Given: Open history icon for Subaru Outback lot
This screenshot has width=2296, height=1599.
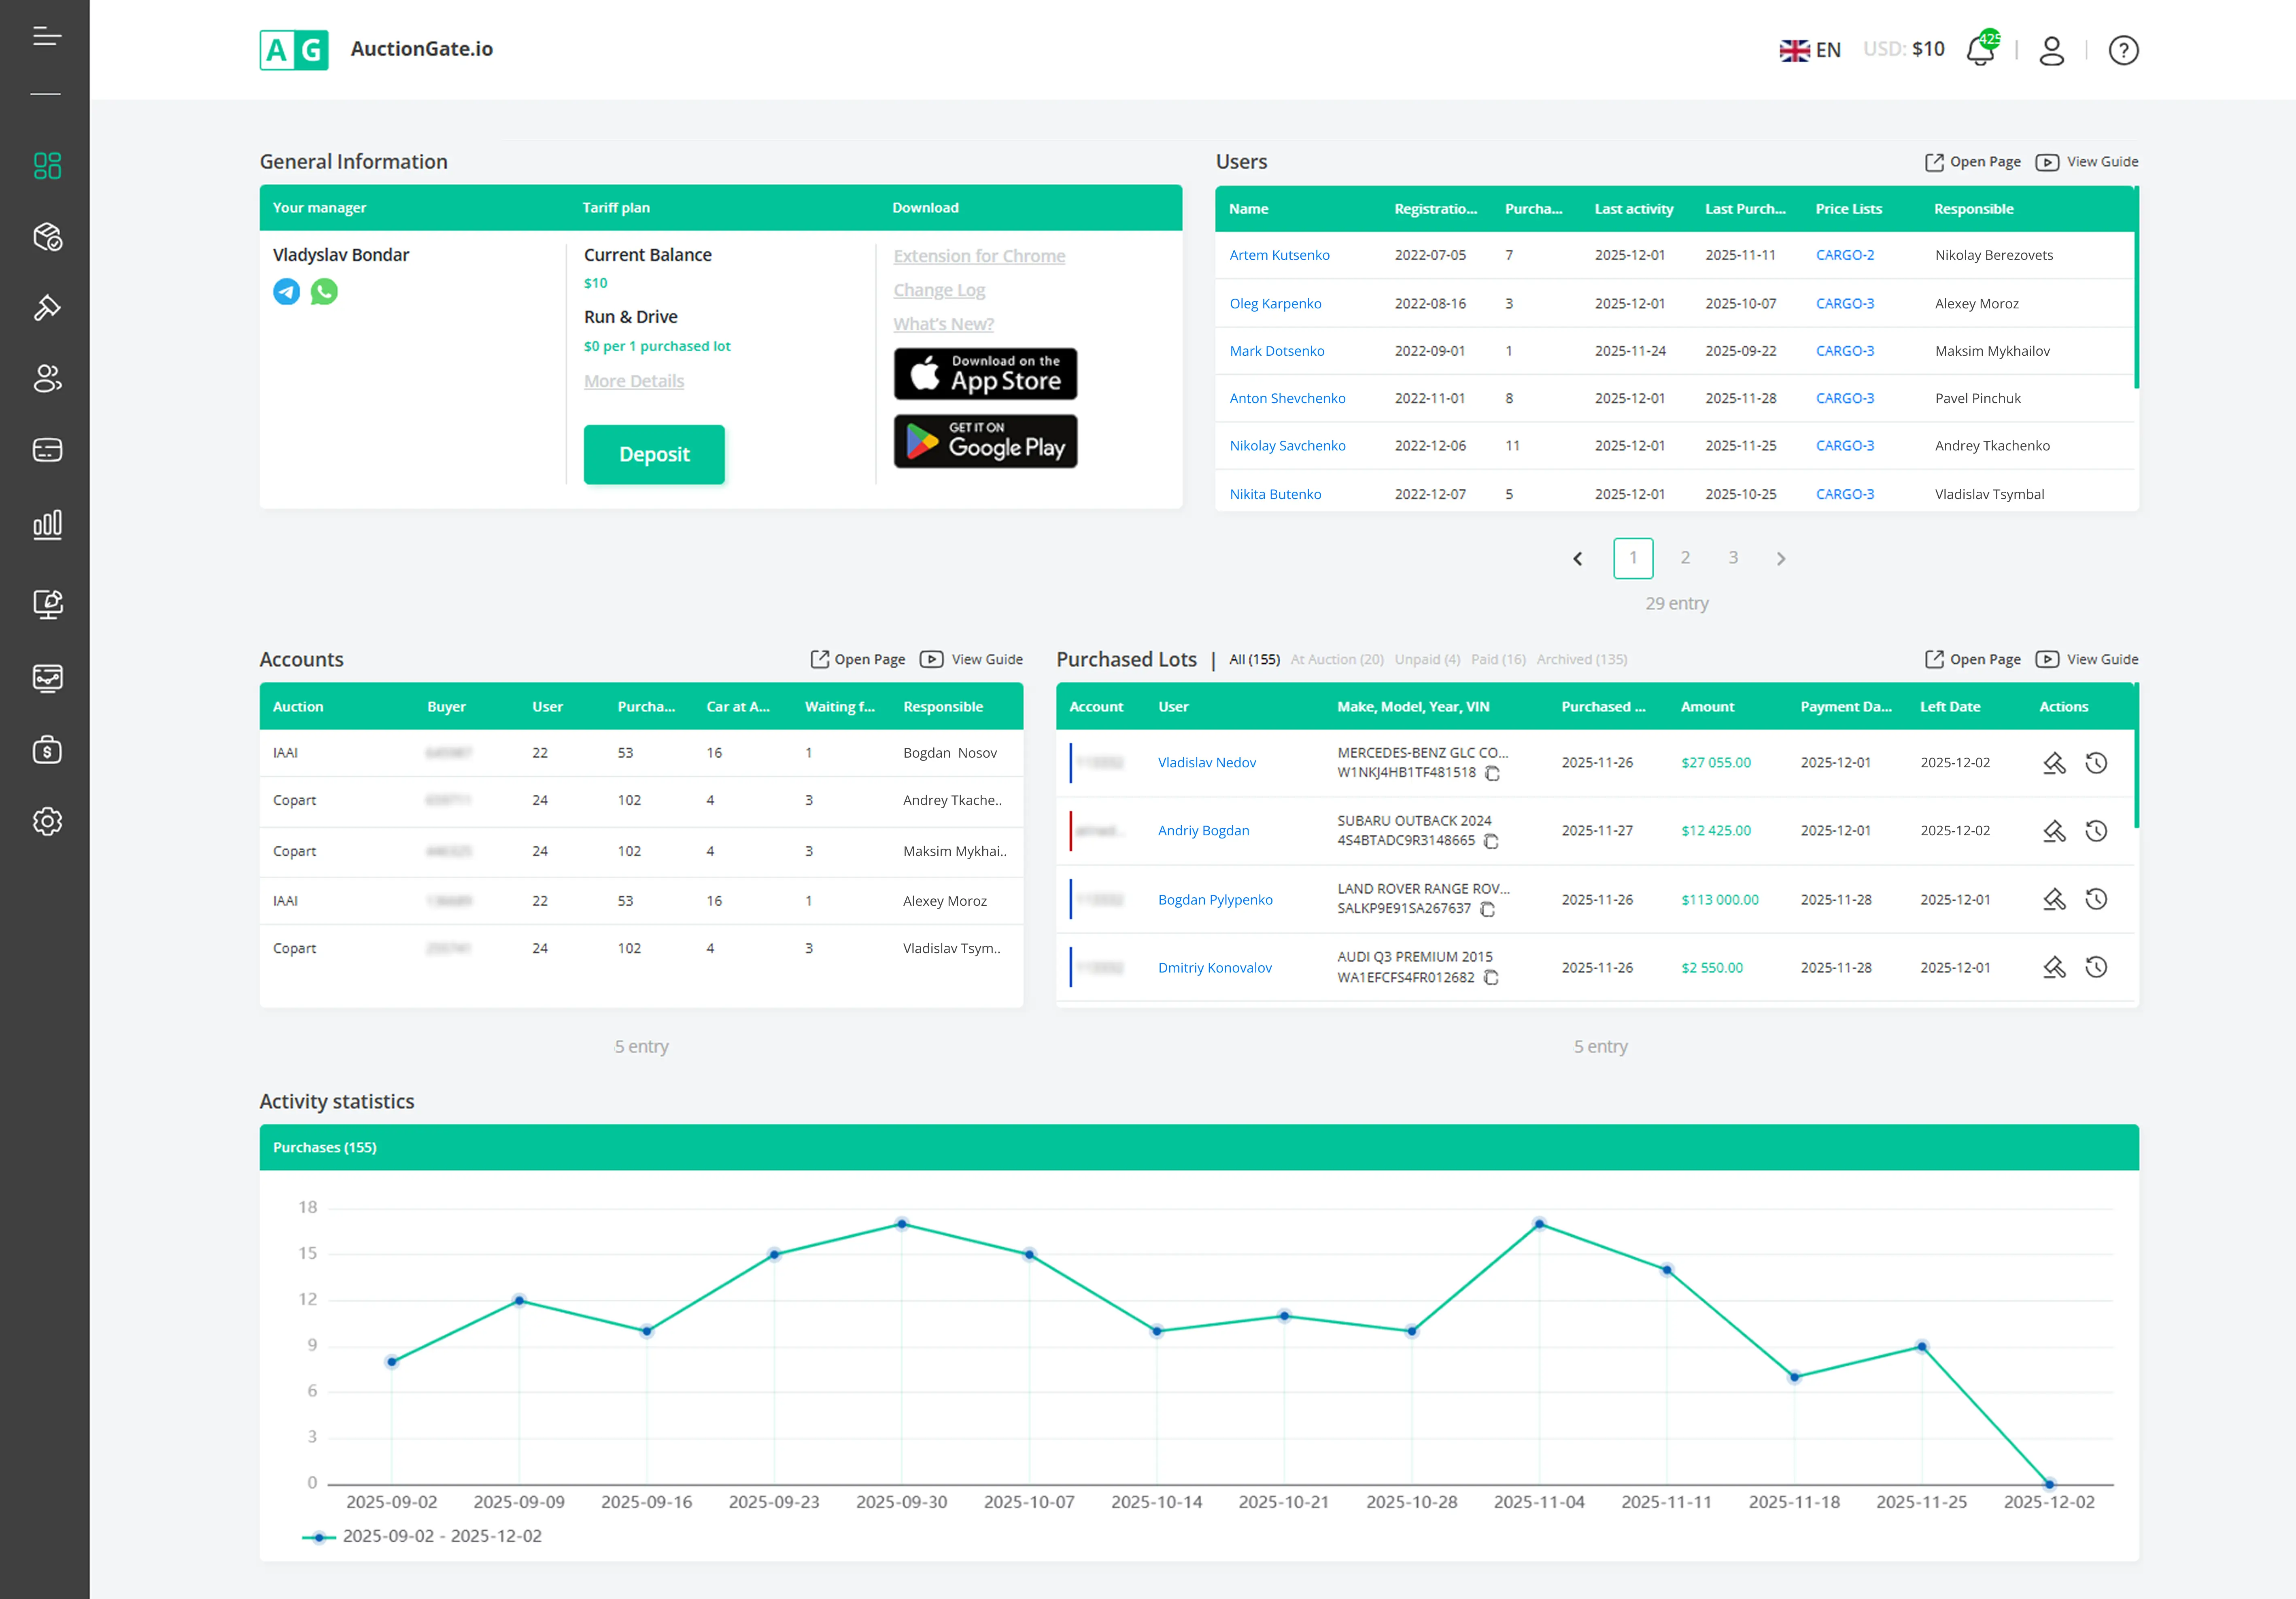Looking at the screenshot, I should coord(2096,831).
